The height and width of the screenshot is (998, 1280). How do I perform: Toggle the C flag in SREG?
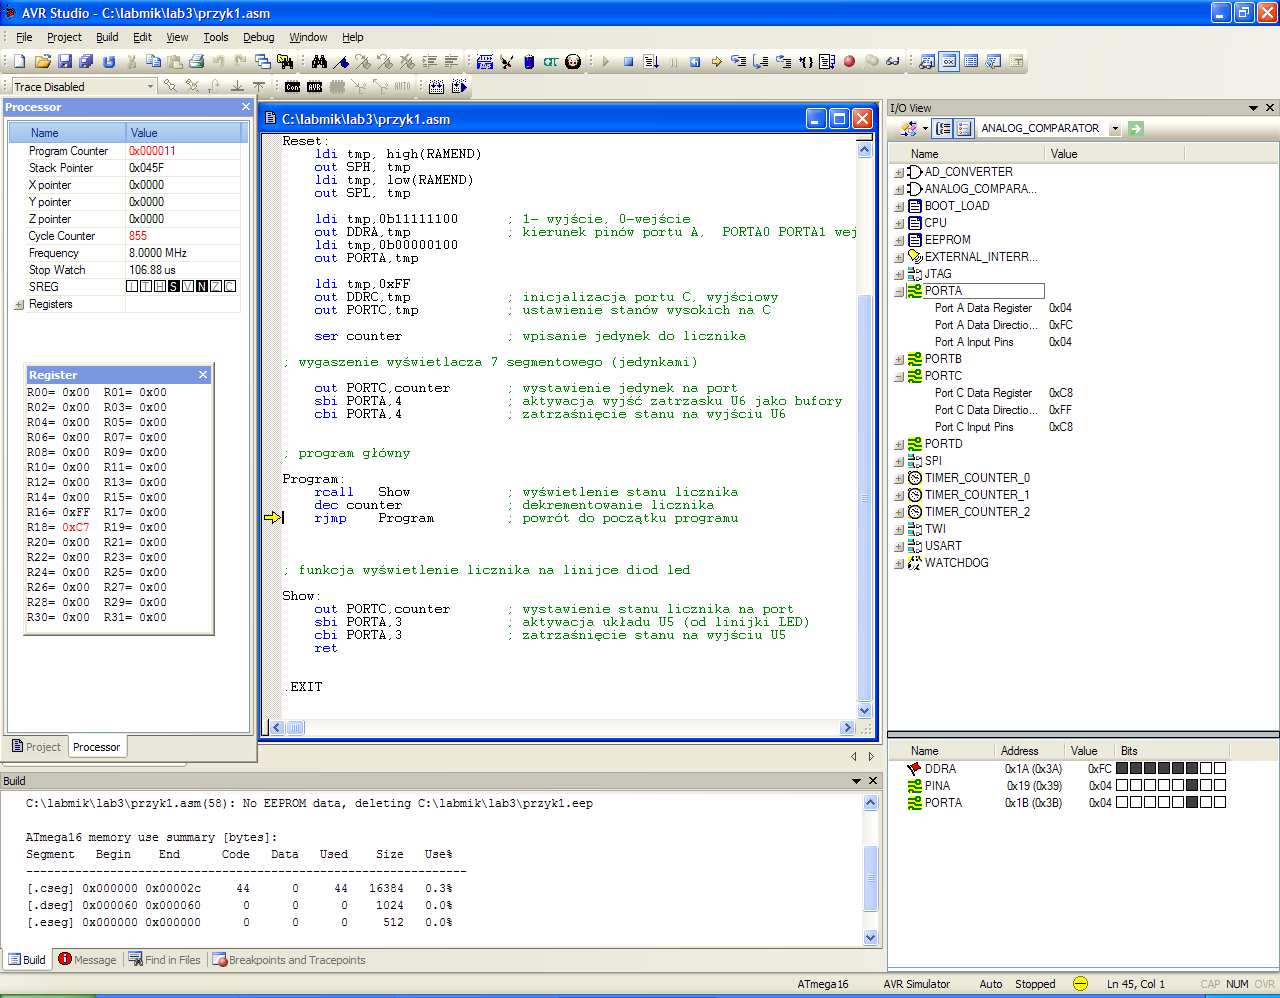230,286
